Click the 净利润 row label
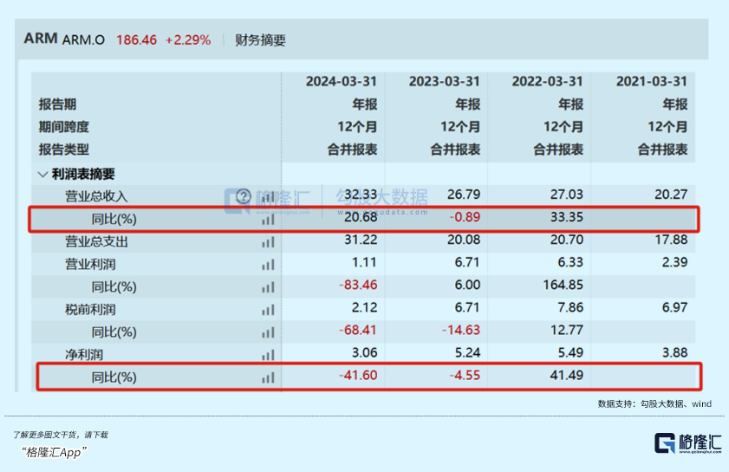 coord(84,355)
